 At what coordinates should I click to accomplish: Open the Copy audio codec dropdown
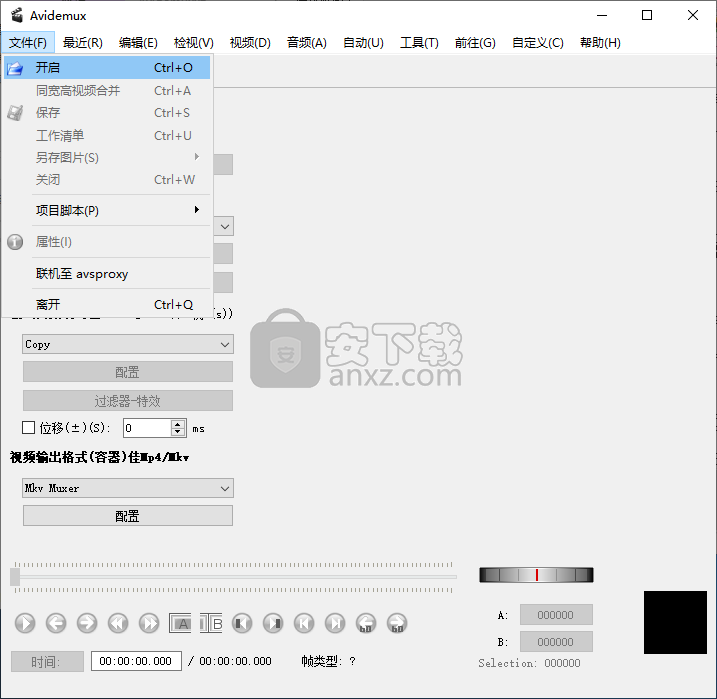pos(128,344)
